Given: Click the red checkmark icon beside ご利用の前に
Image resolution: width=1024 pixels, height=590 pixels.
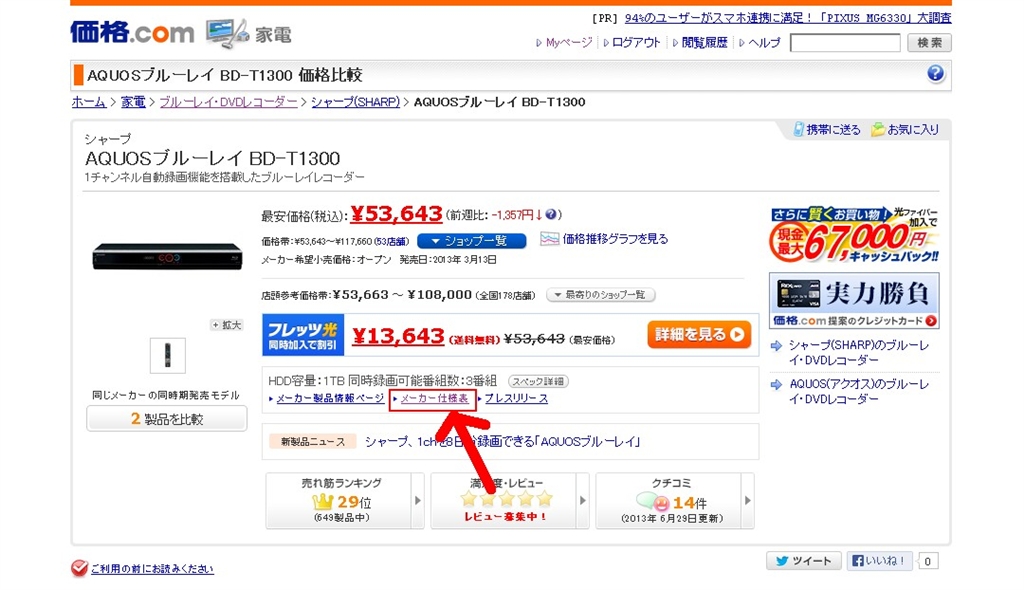Looking at the screenshot, I should [x=79, y=568].
